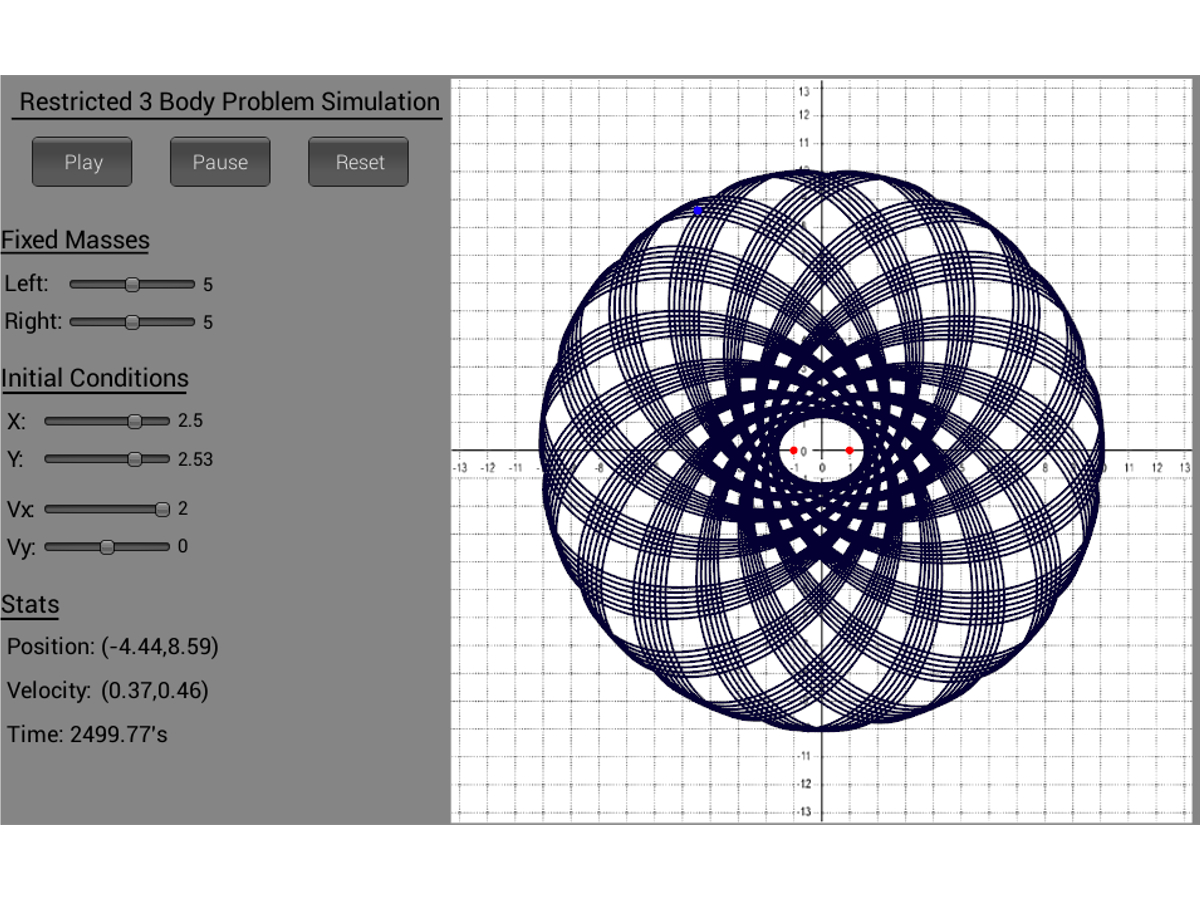Click the Fixed Masses heading
1200x900 pixels.
pyautogui.click(x=75, y=240)
